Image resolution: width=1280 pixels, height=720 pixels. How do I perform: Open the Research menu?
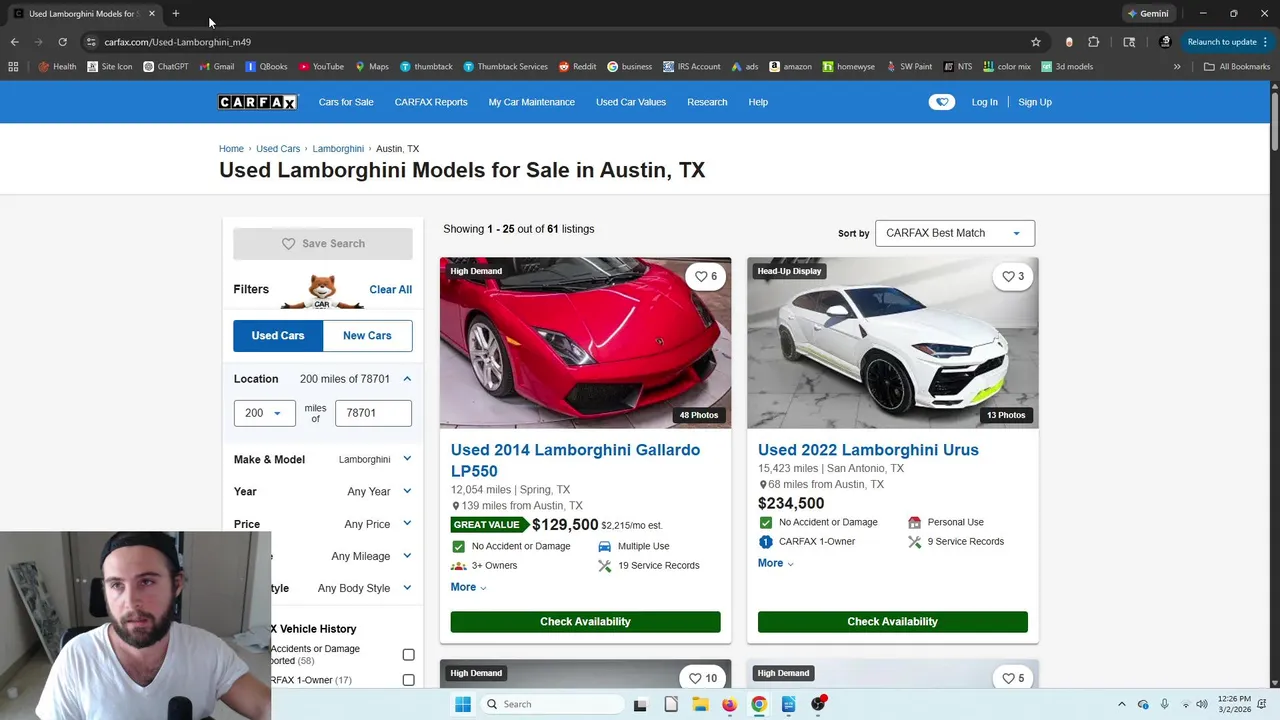coord(707,102)
